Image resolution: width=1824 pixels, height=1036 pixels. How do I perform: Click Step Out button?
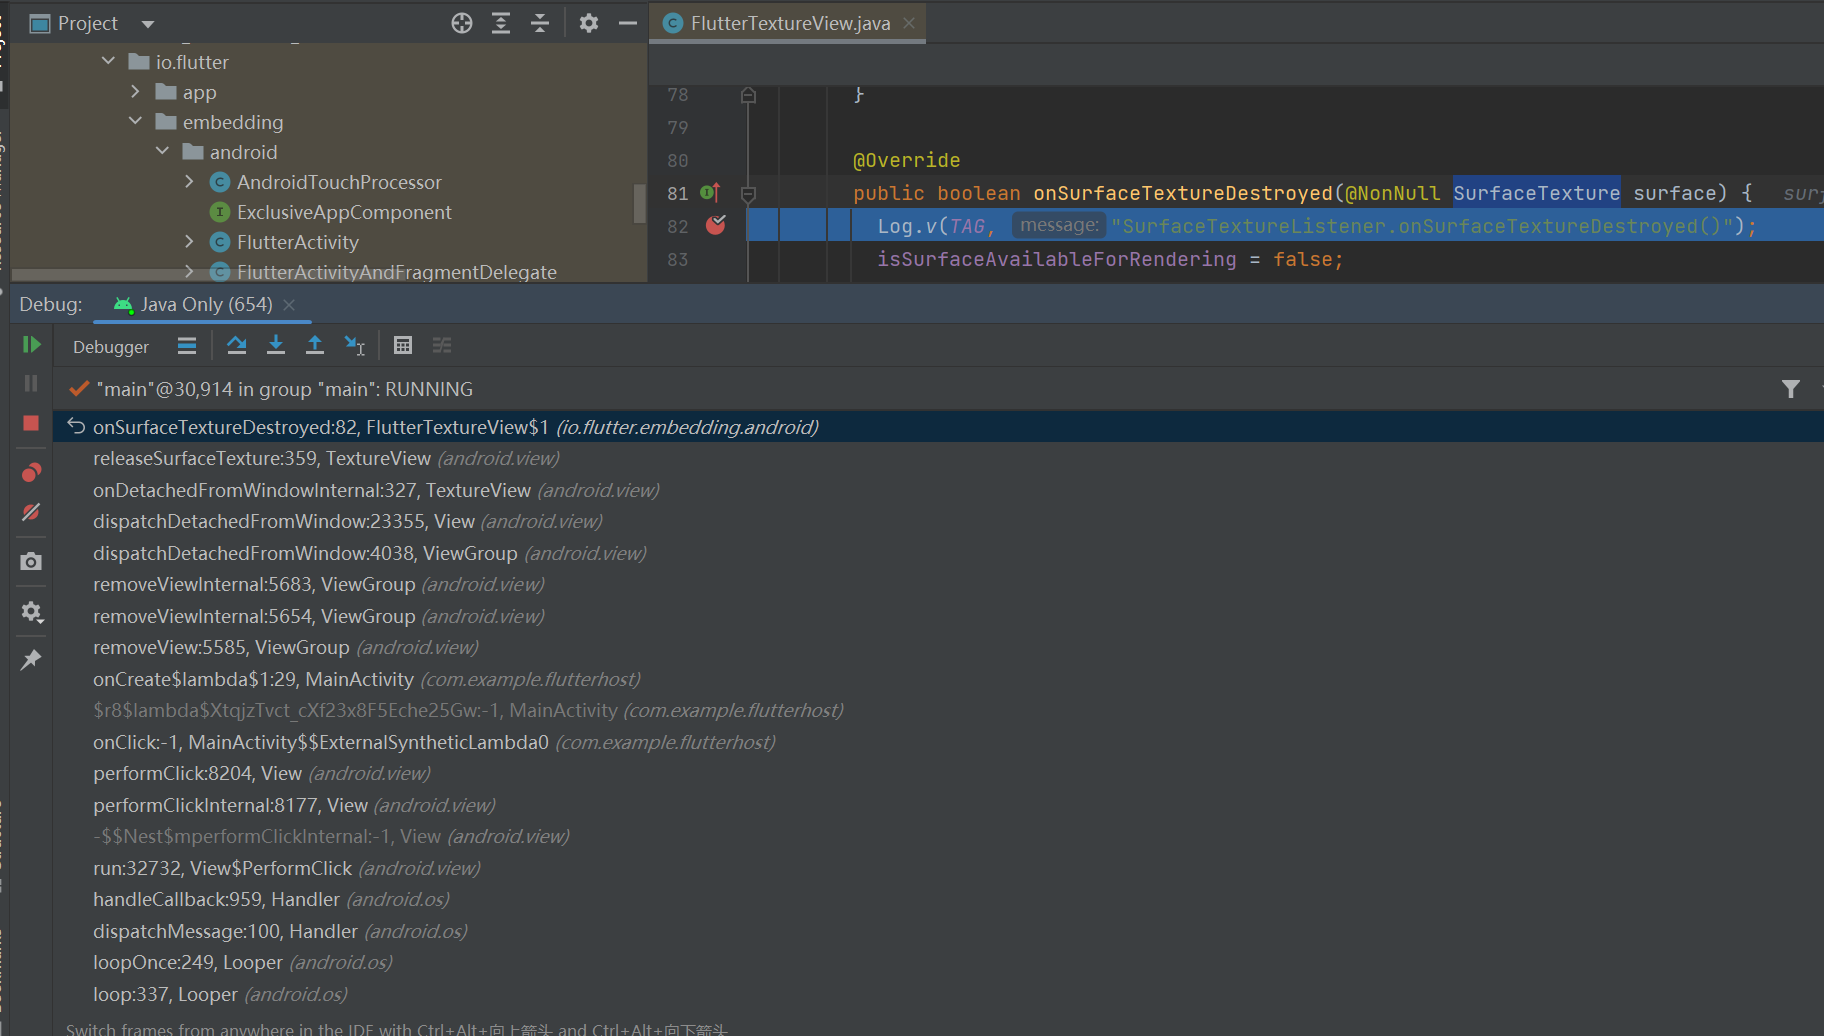click(x=315, y=346)
